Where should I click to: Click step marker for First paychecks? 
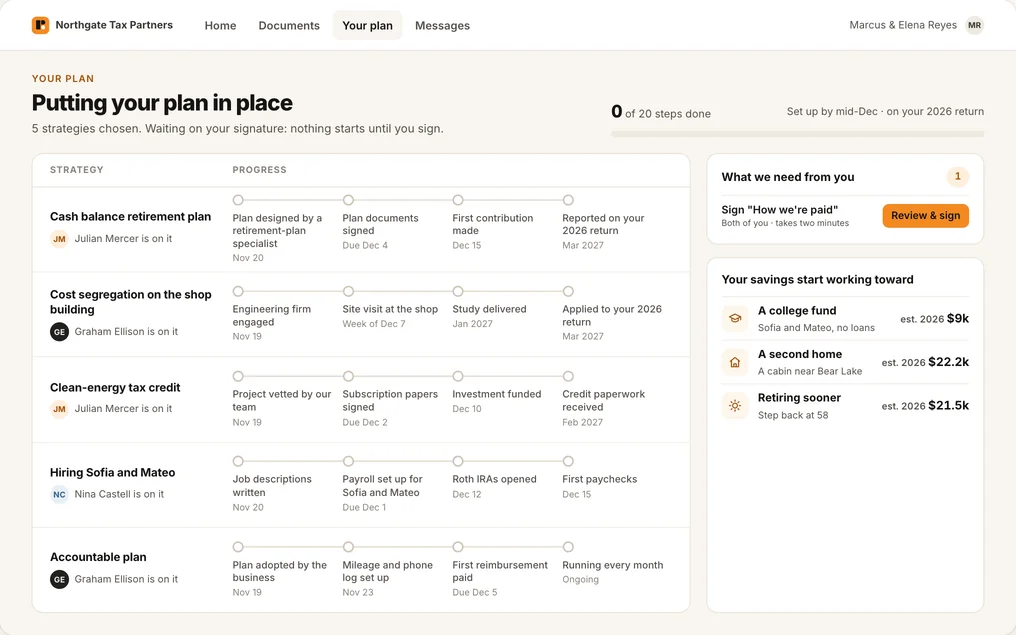pos(568,461)
